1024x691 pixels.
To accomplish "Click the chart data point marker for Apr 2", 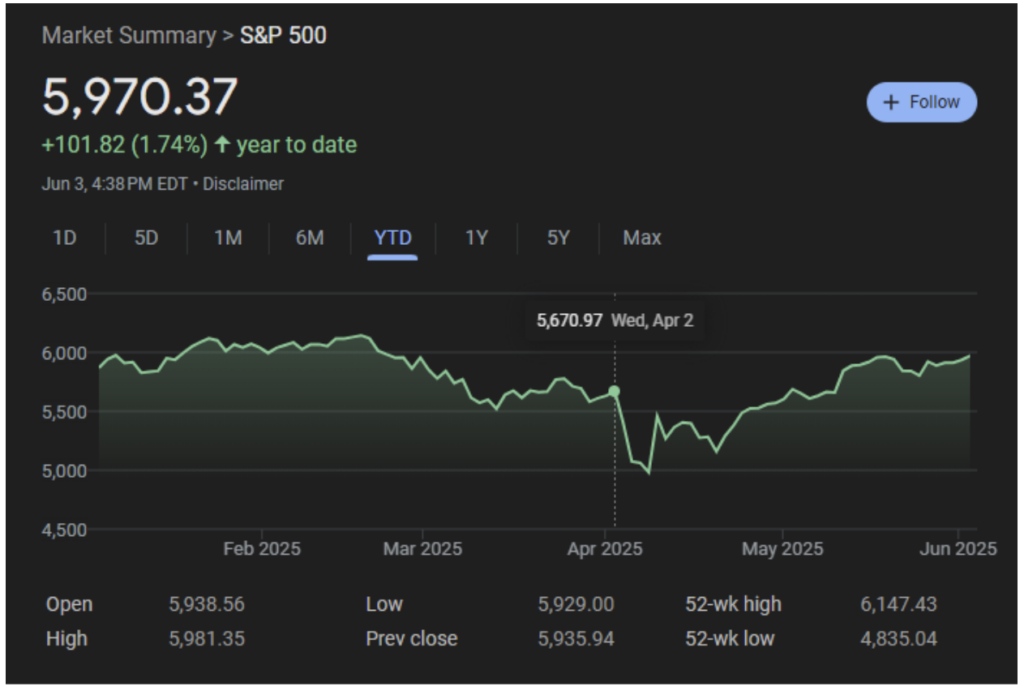I will point(614,391).
